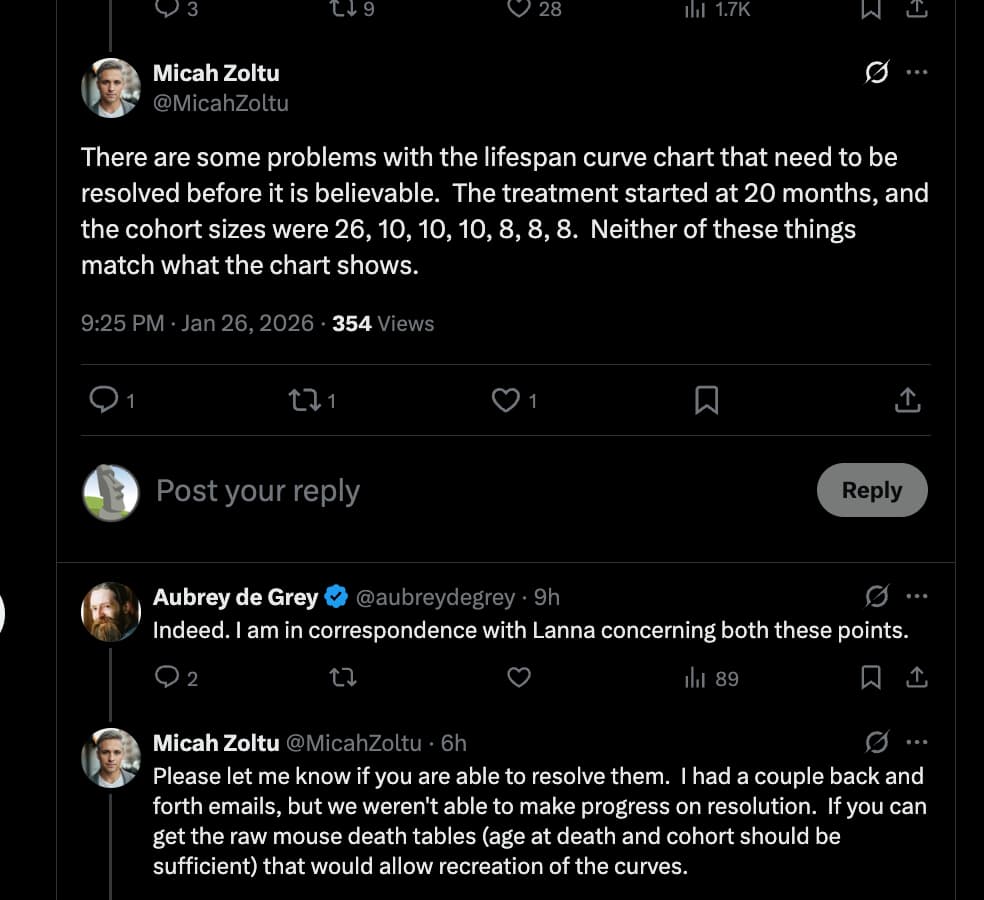Bookmark Aubrey de Grey's reply
Screen dimensions: 984x900
coord(871,678)
